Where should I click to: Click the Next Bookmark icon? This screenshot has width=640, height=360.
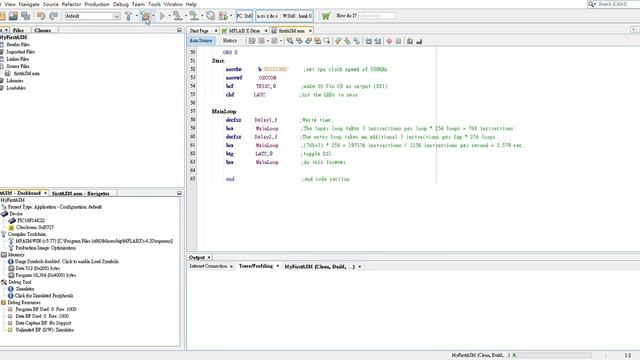coord(347,41)
